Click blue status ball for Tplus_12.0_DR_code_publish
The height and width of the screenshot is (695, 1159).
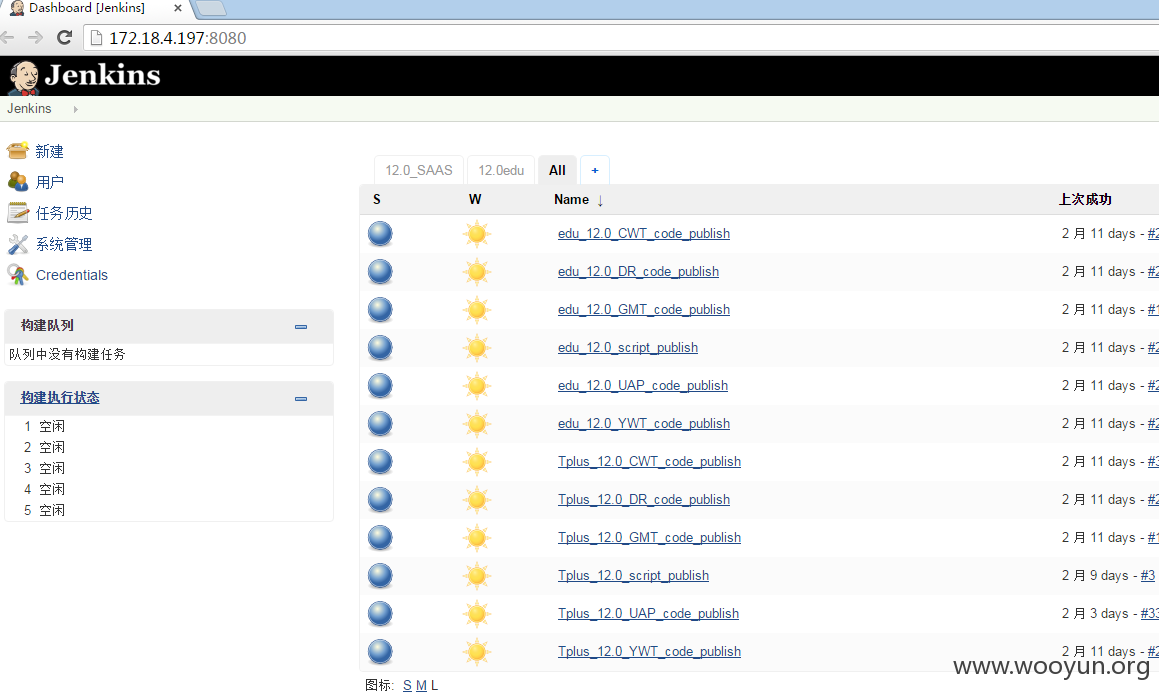[x=380, y=500]
